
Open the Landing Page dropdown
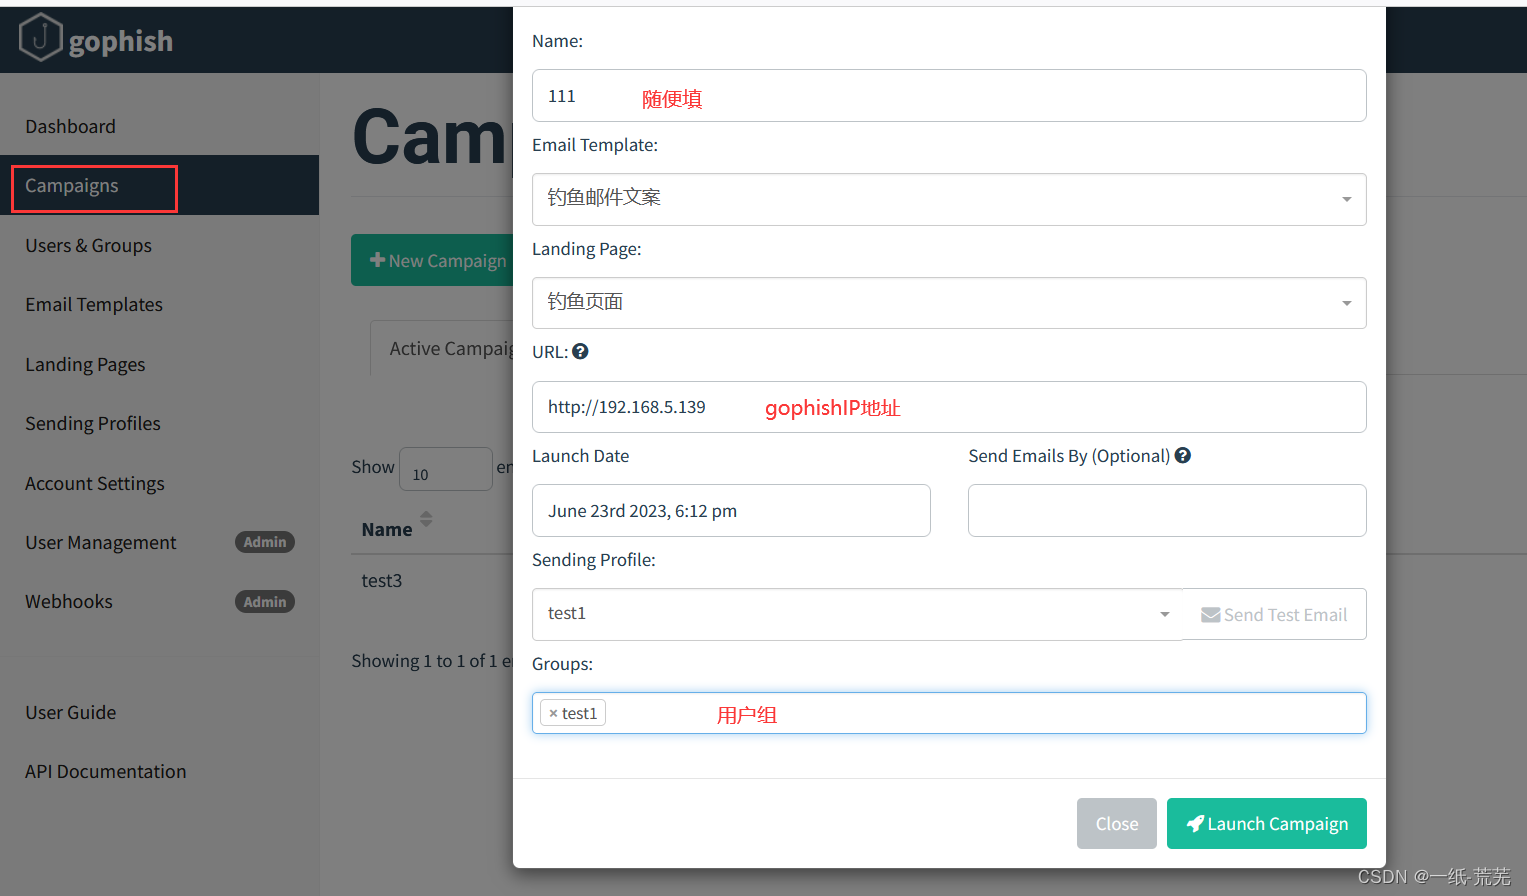[949, 303]
